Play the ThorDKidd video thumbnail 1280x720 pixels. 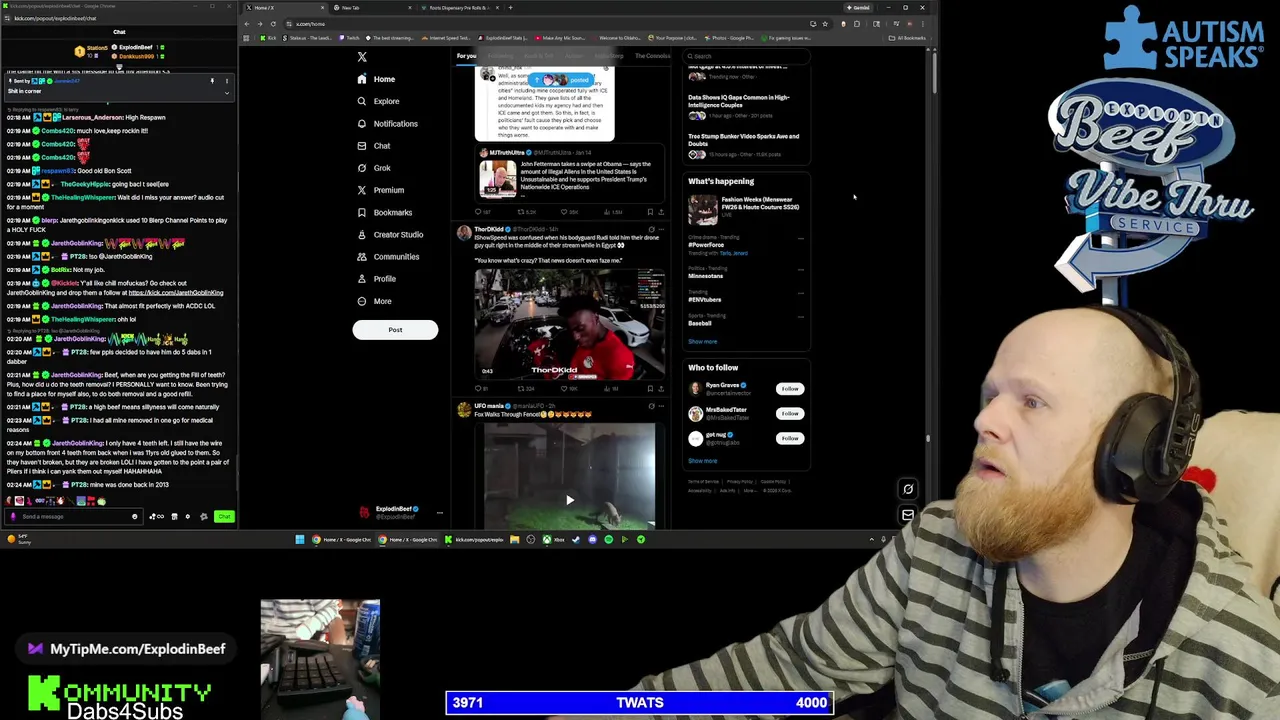tap(569, 324)
